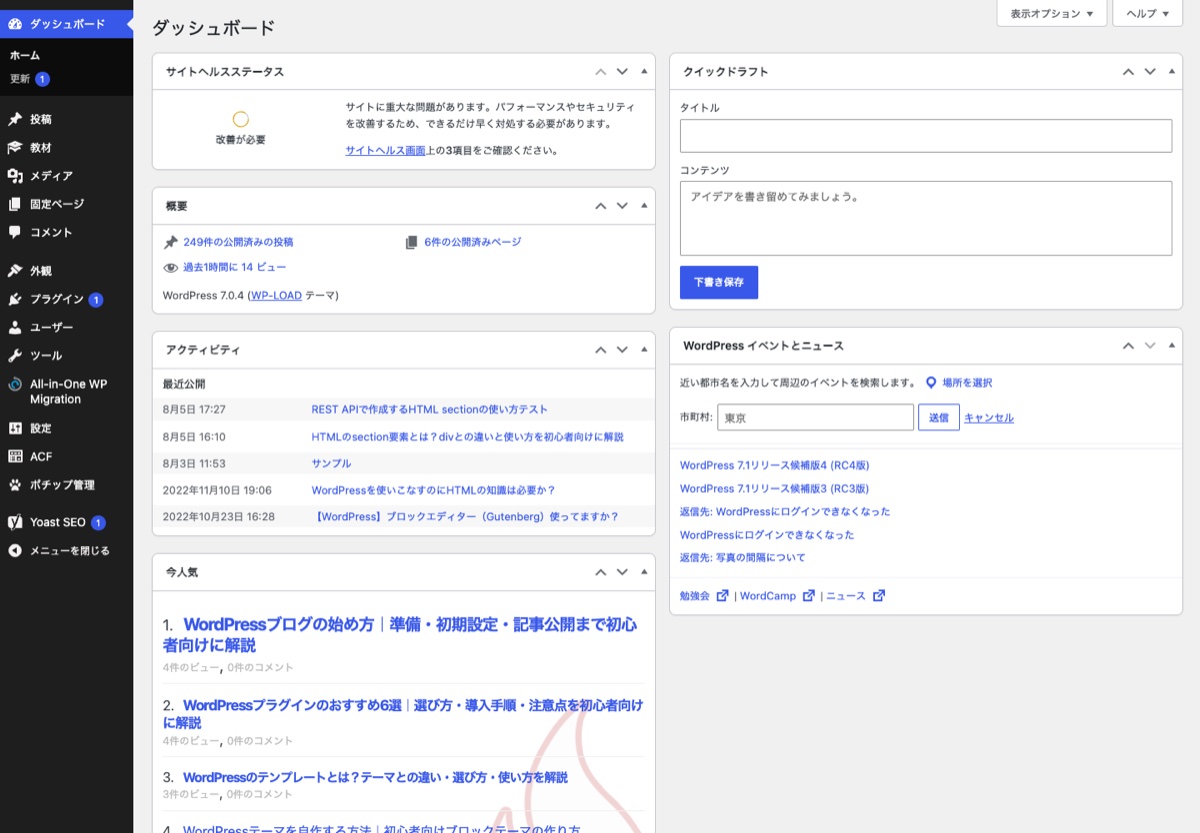Screen dimensions: 1200x833
Task: Open the 勉強会 external link
Action: coord(704,596)
